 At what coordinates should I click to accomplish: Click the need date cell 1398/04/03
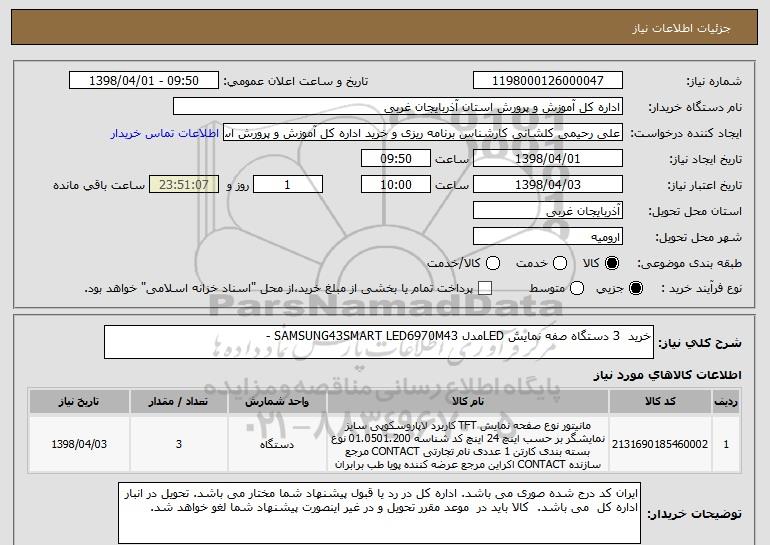click(79, 444)
